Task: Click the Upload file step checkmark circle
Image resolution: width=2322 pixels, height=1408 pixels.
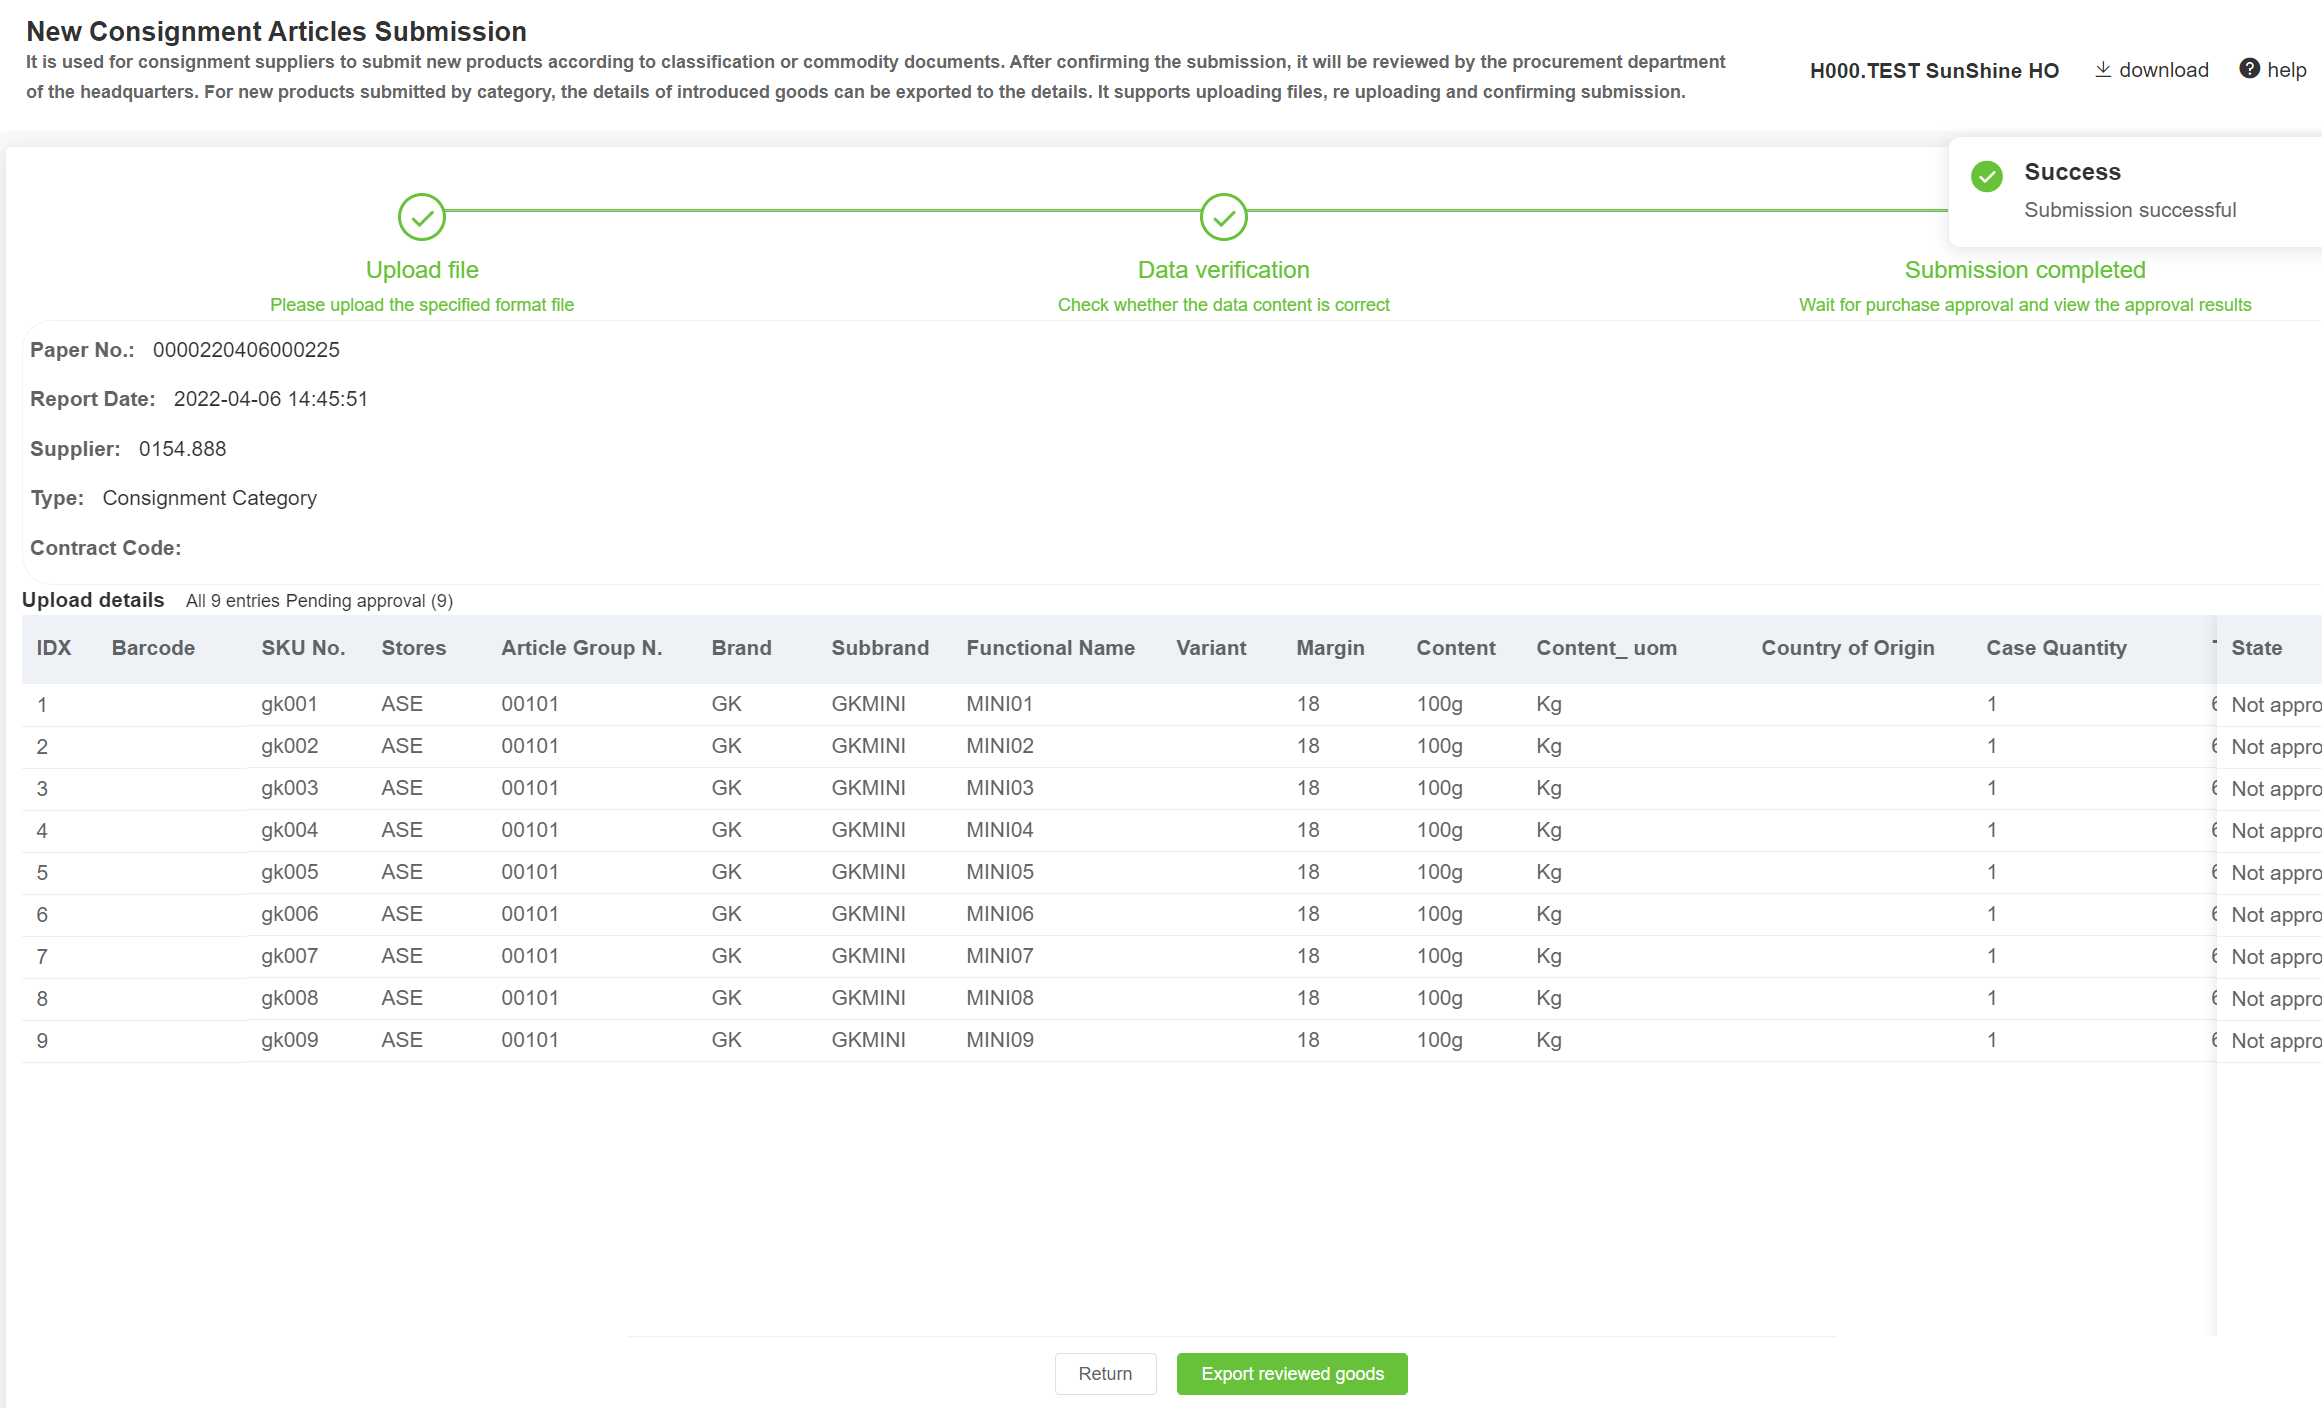Action: coord(421,217)
